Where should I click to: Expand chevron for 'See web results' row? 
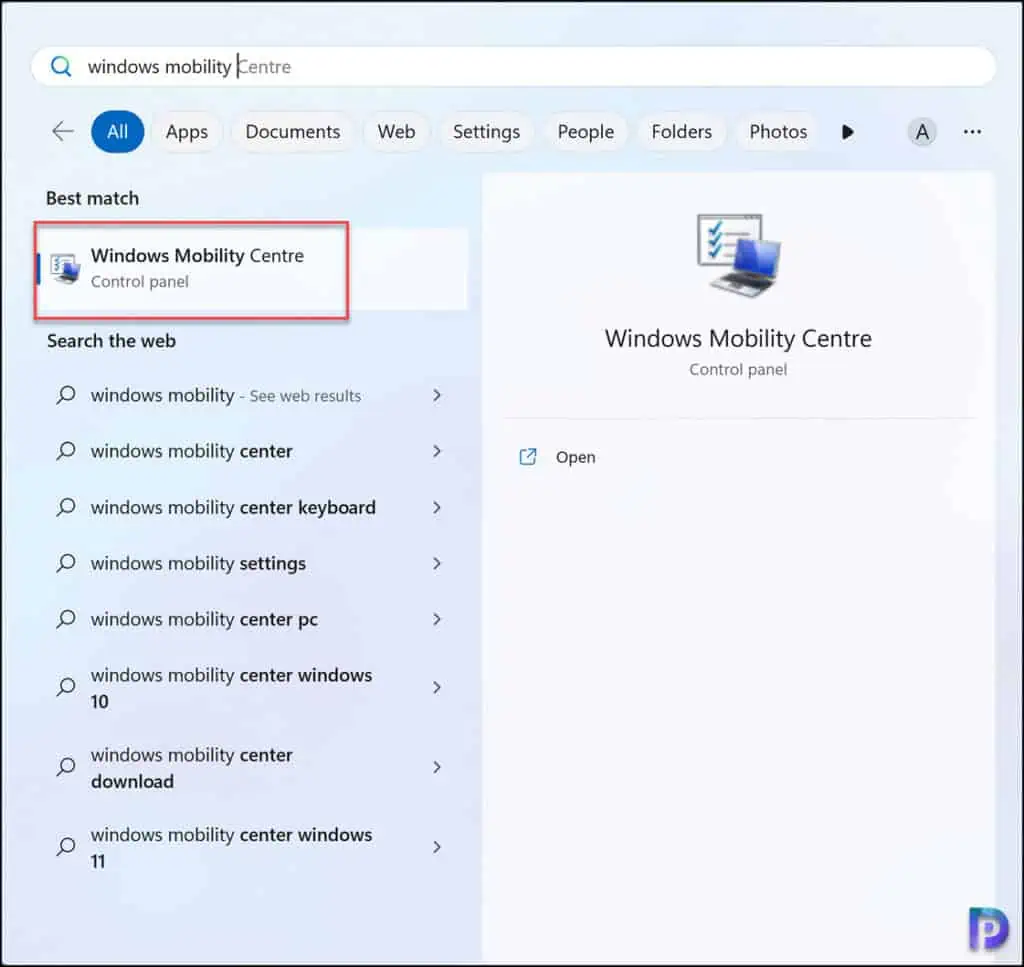click(x=437, y=395)
